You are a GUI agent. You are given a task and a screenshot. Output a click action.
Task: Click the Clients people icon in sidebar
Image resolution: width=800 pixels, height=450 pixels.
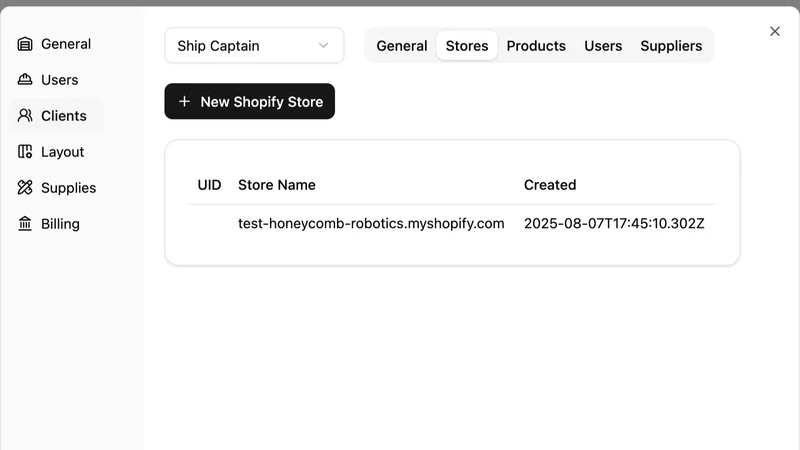24,116
